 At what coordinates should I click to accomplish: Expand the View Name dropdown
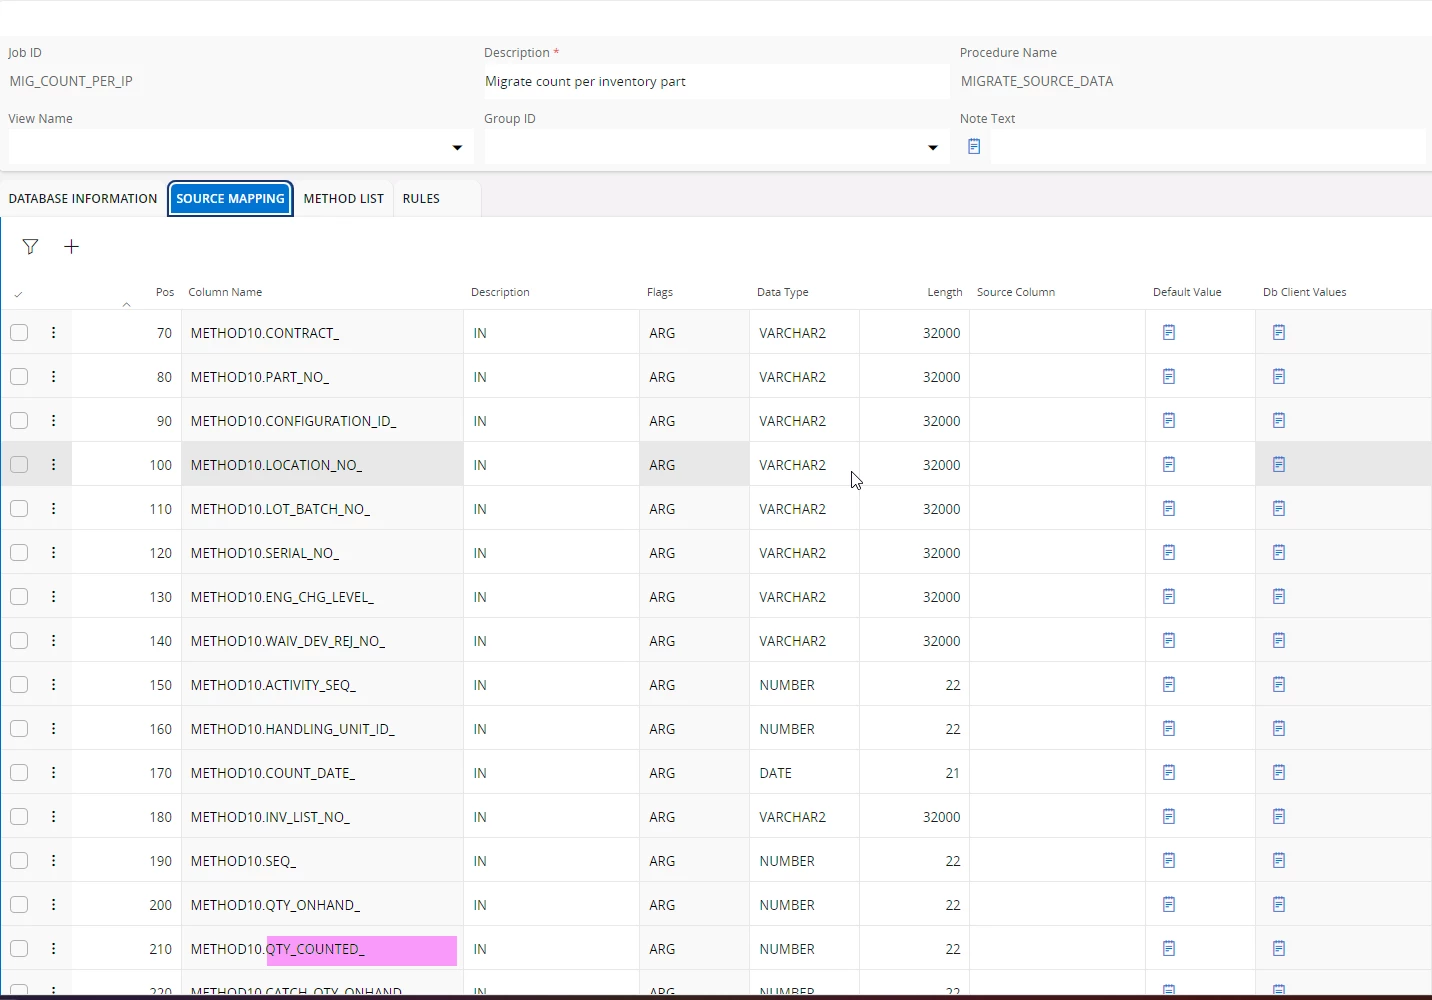click(x=457, y=148)
